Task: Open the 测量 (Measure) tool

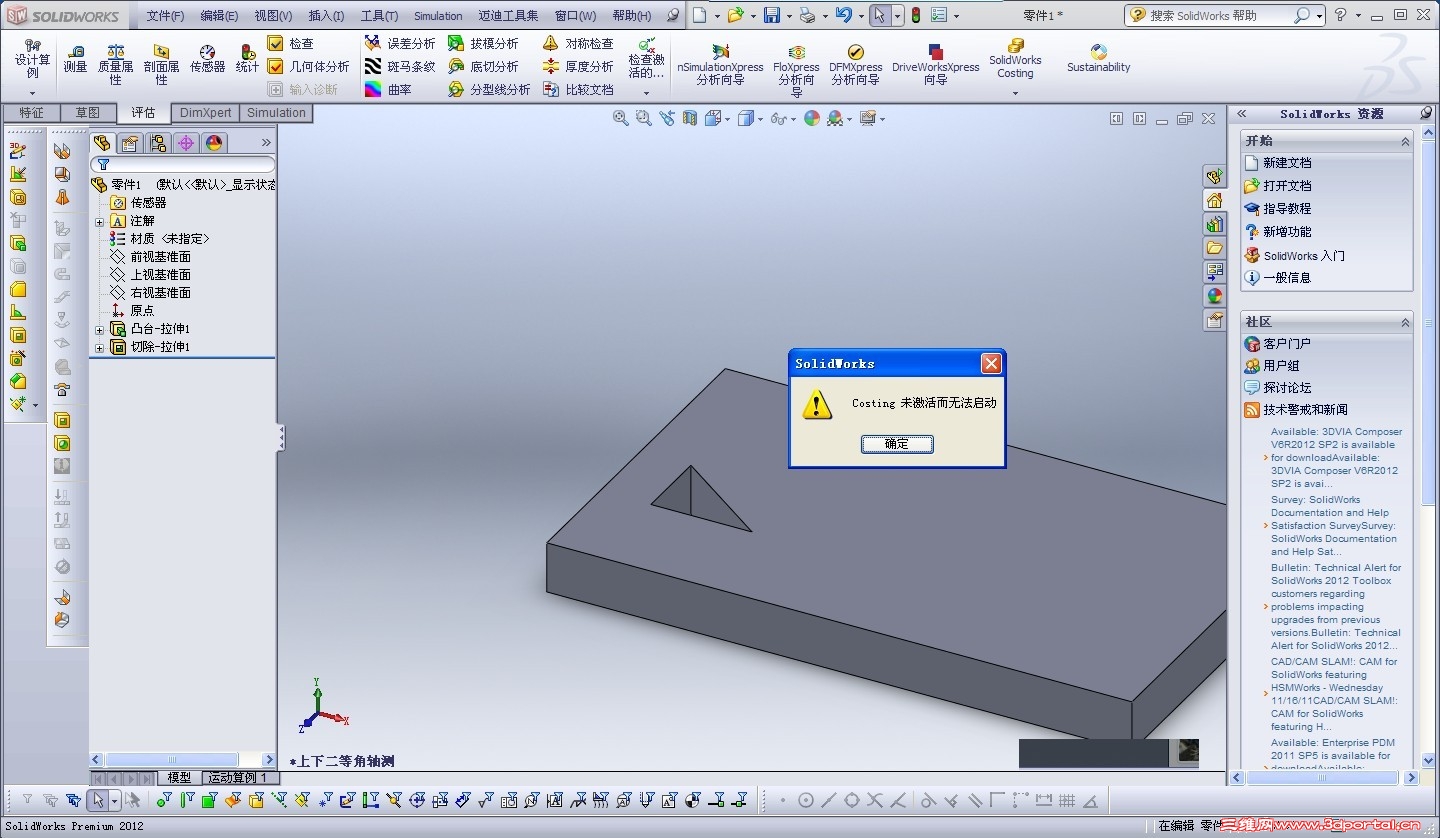Action: 75,59
